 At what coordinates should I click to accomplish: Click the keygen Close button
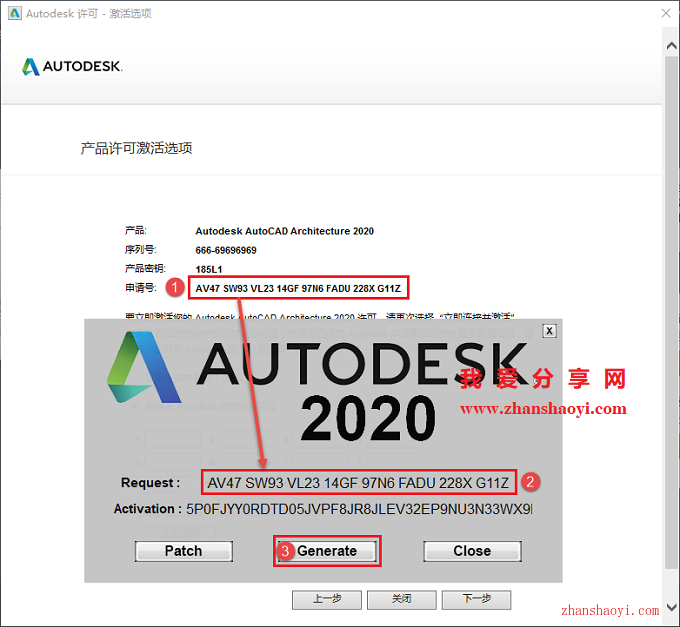pos(472,551)
